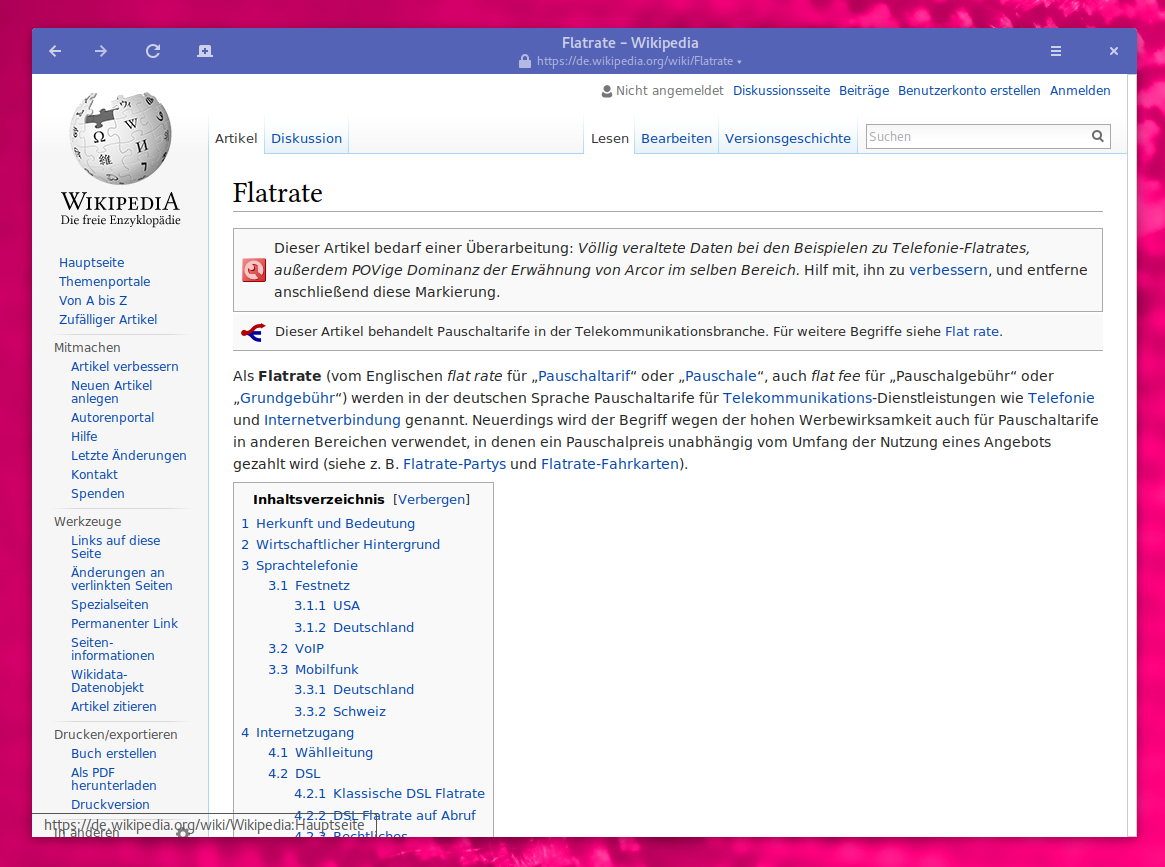Open the Druckversion link
The width and height of the screenshot is (1165, 867).
pos(110,805)
